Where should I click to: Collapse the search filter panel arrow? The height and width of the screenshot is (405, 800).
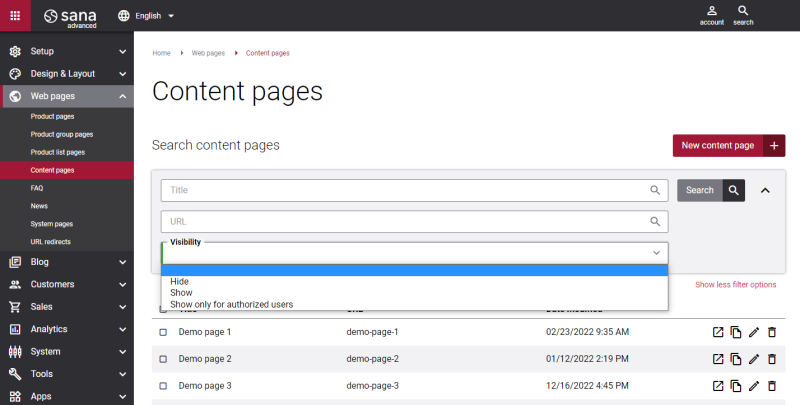point(765,190)
